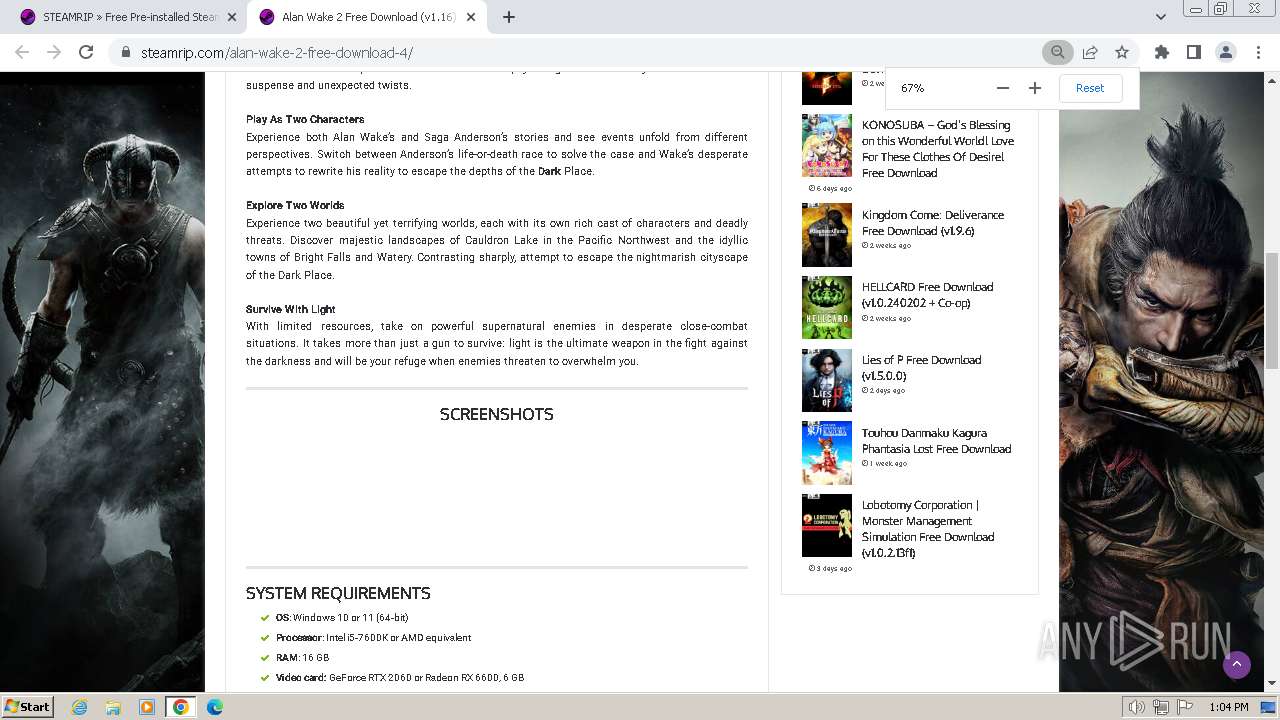Click the zoom magnifier icon in address bar
Image resolution: width=1280 pixels, height=720 pixels.
point(1057,52)
